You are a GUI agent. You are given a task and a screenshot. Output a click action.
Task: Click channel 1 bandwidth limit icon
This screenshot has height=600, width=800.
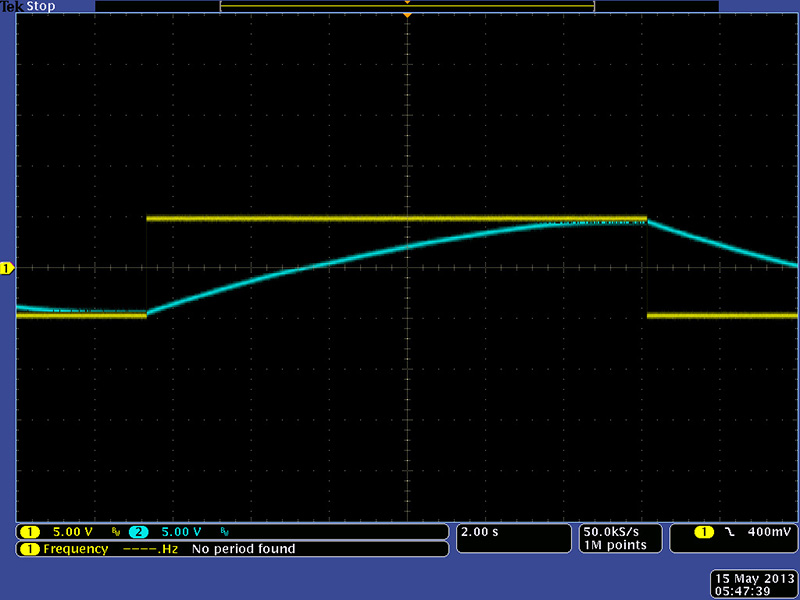point(116,532)
